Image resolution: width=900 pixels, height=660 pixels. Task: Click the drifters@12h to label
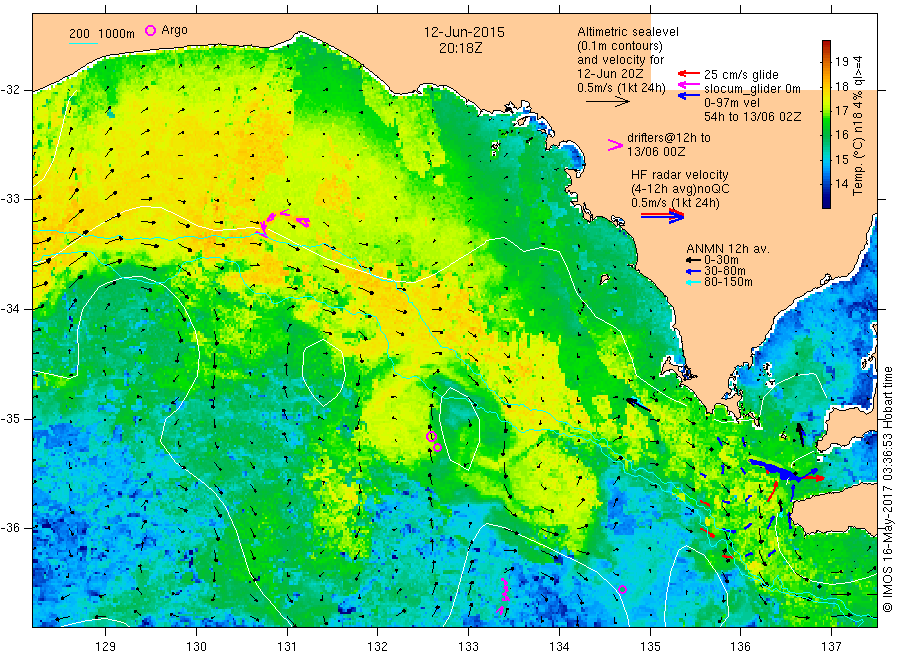click(x=669, y=138)
